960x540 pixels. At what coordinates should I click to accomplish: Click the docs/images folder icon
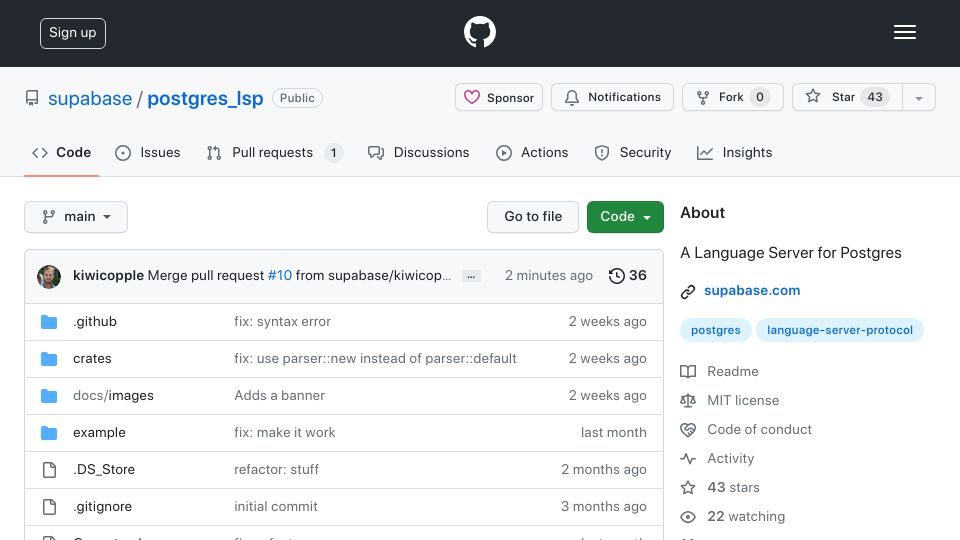tap(49, 396)
